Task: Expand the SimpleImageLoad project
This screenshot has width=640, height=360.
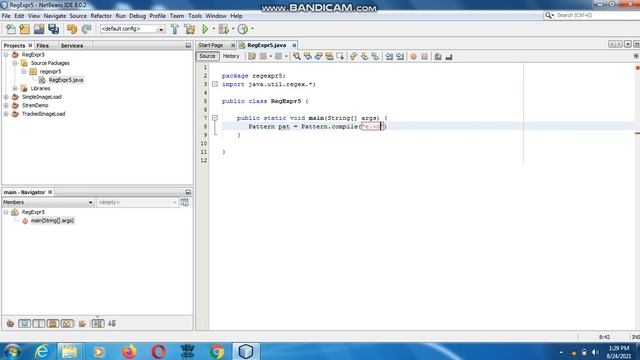Action: click(x=6, y=97)
